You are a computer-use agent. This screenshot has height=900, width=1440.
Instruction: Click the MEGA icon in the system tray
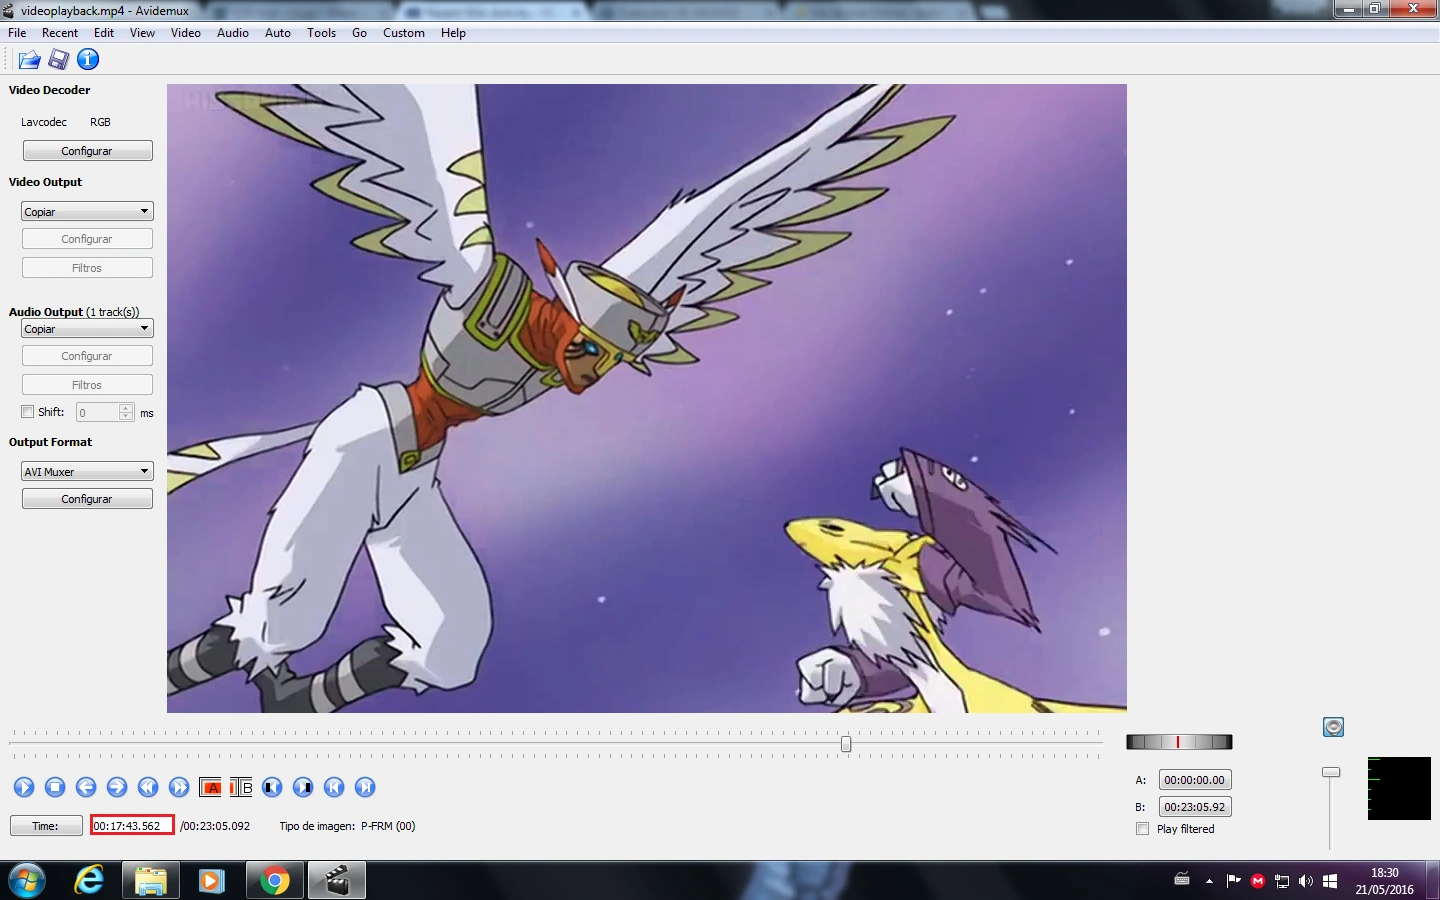1258,881
